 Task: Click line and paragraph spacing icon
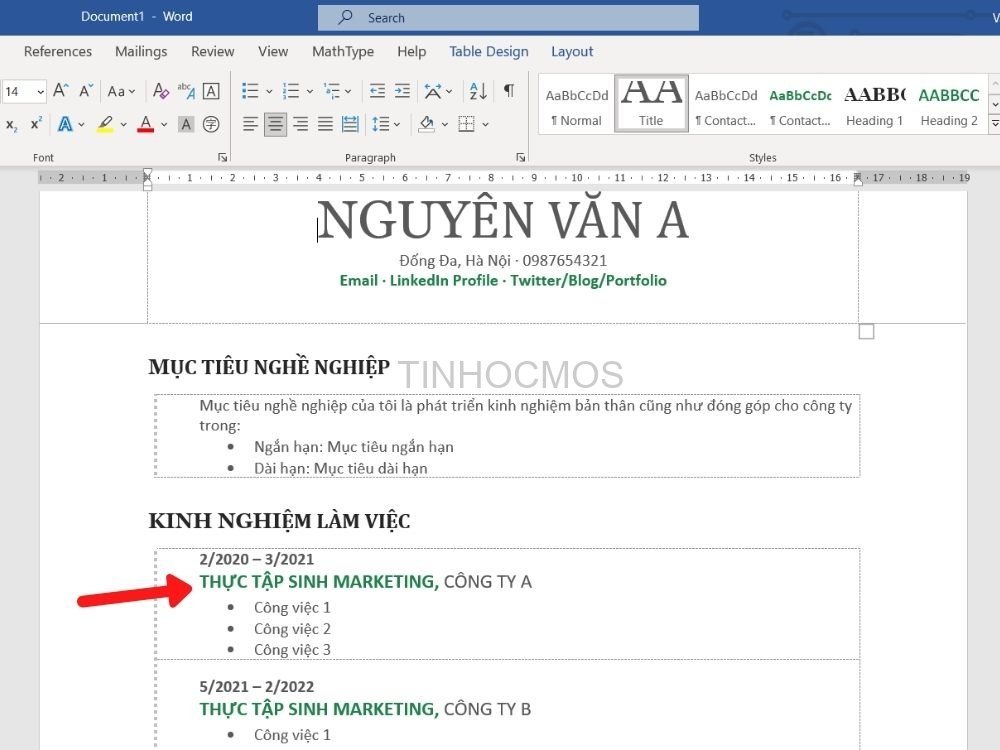pos(381,124)
